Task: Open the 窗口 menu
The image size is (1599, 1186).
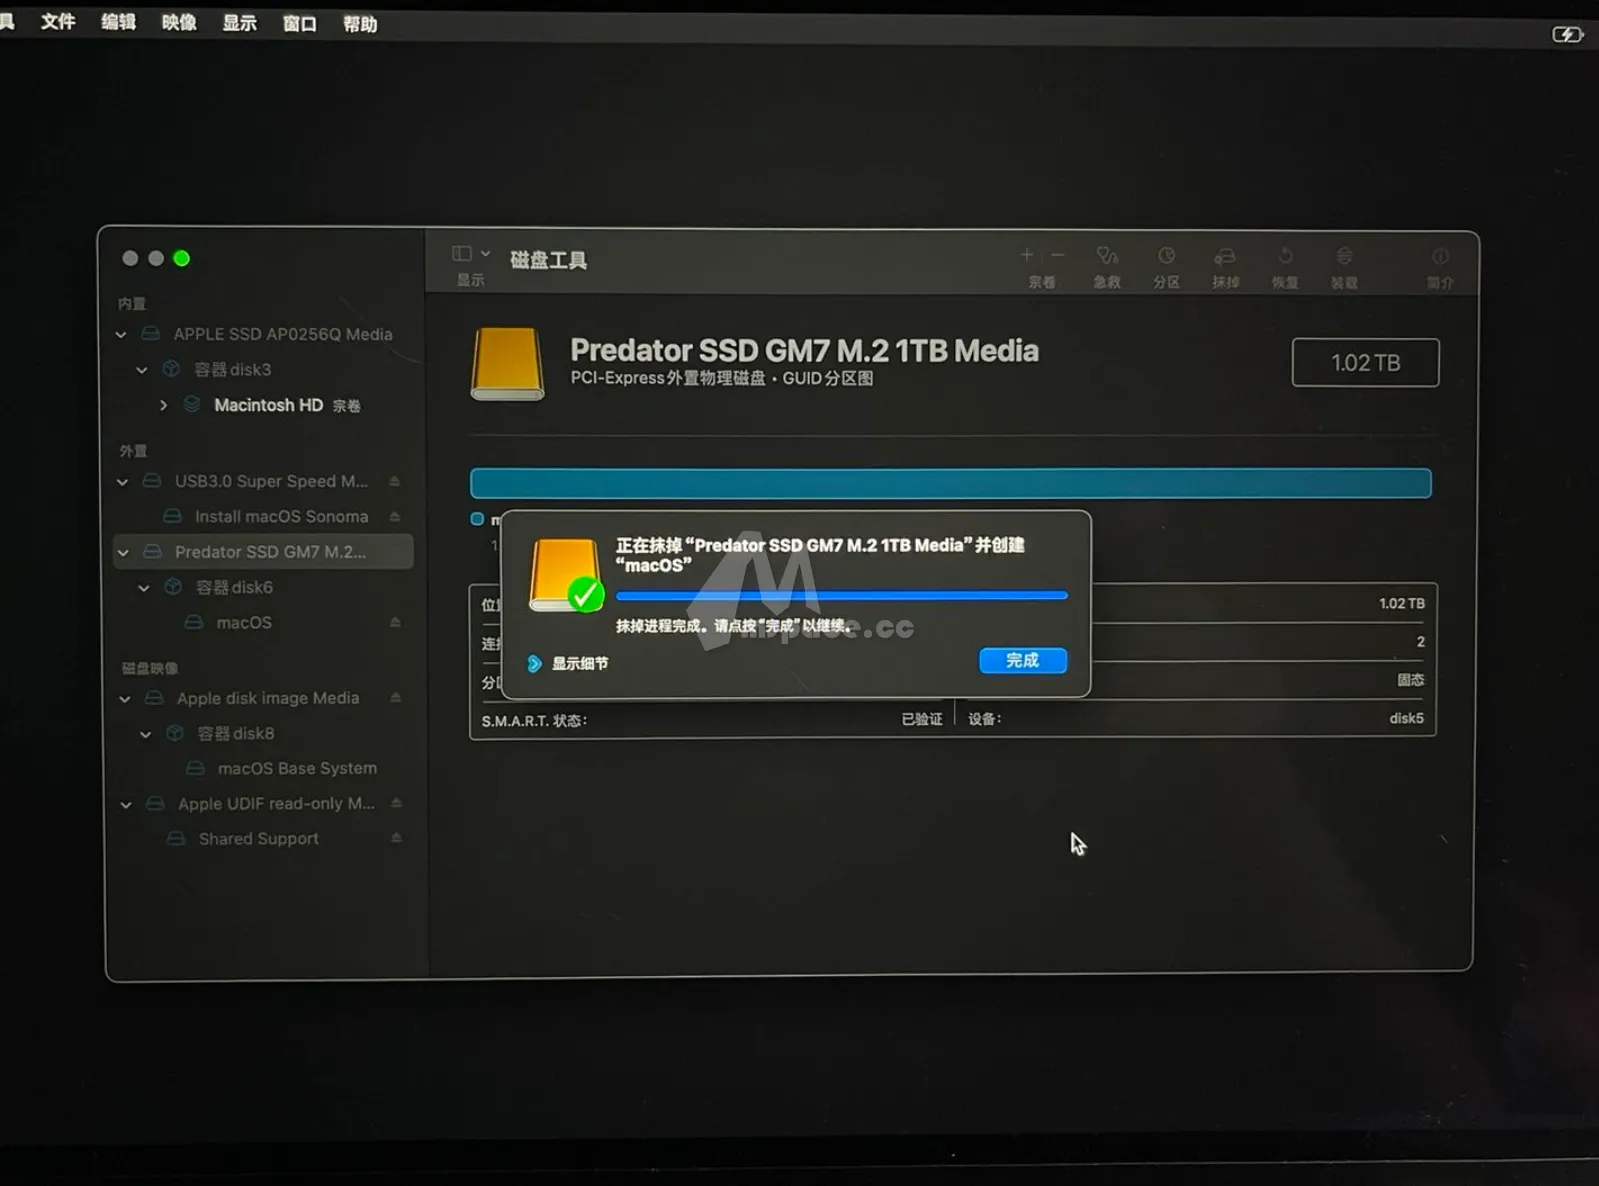Action: pos(299,24)
